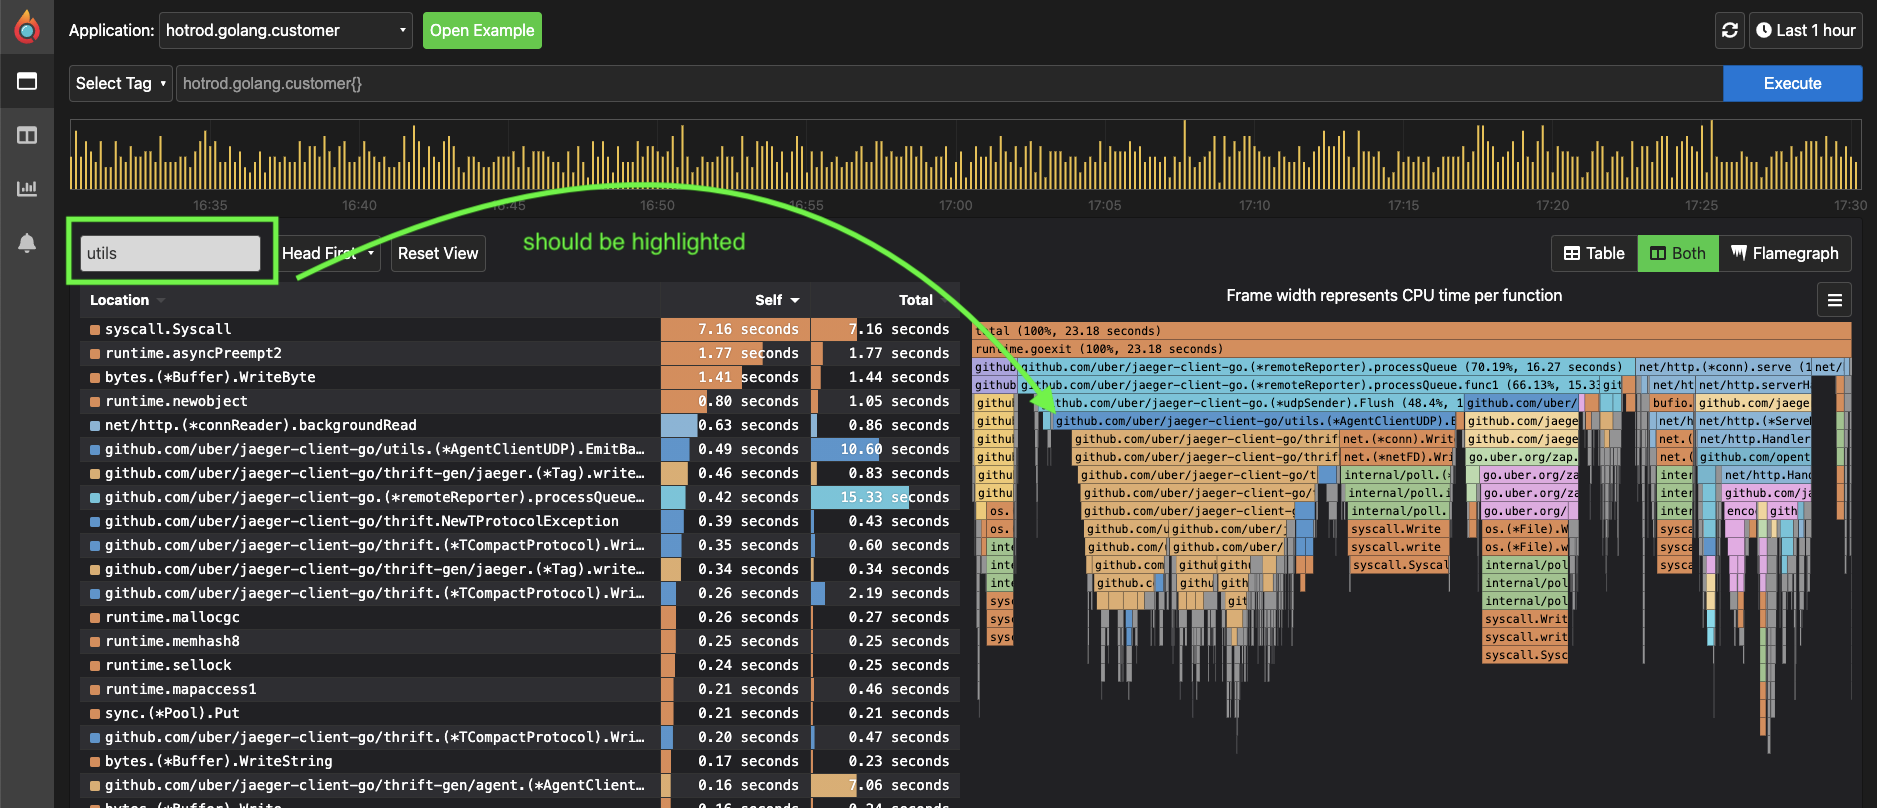Open the Last 1 hour time range
This screenshot has height=808, width=1877.
(1805, 30)
